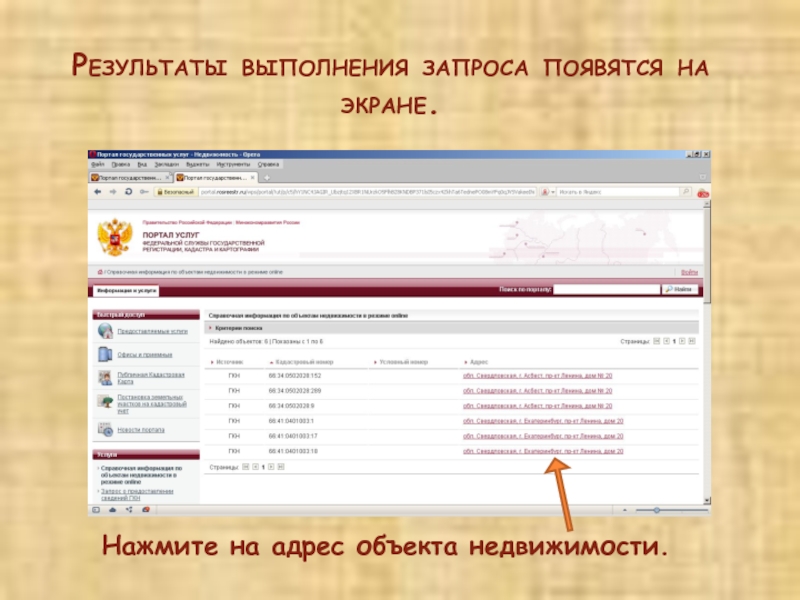Screen dimensions: 800x600
Task: Click the Найти portal search button
Action: [x=680, y=289]
